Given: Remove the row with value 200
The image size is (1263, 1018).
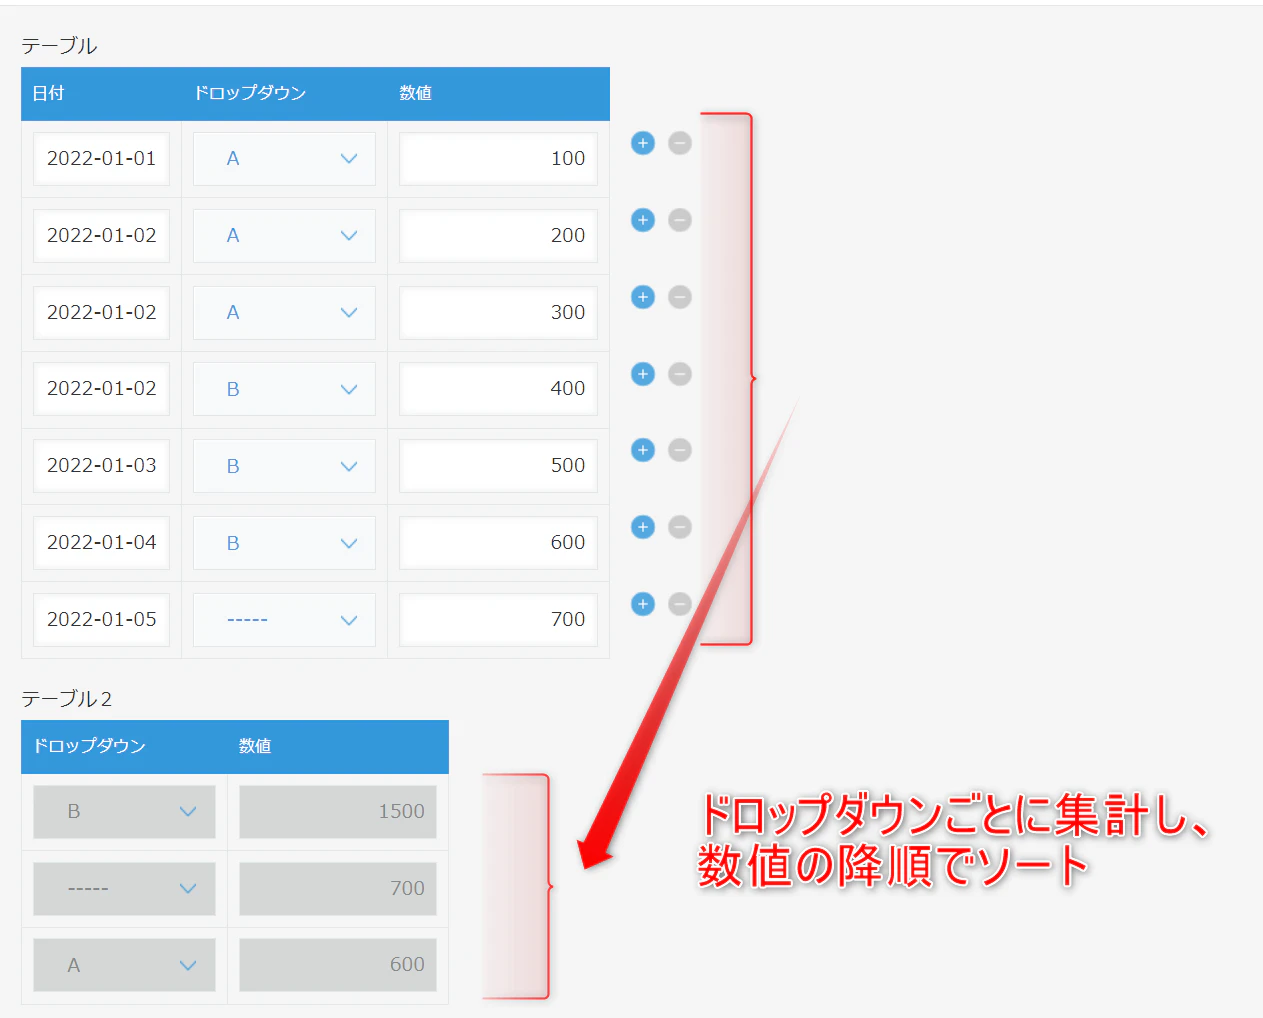Looking at the screenshot, I should (680, 220).
